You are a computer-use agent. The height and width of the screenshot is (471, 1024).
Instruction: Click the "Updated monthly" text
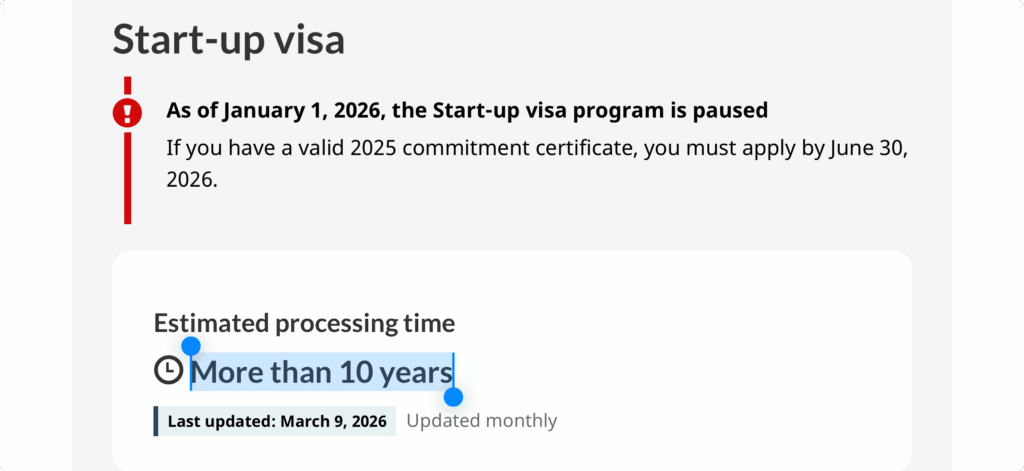pyautogui.click(x=481, y=420)
